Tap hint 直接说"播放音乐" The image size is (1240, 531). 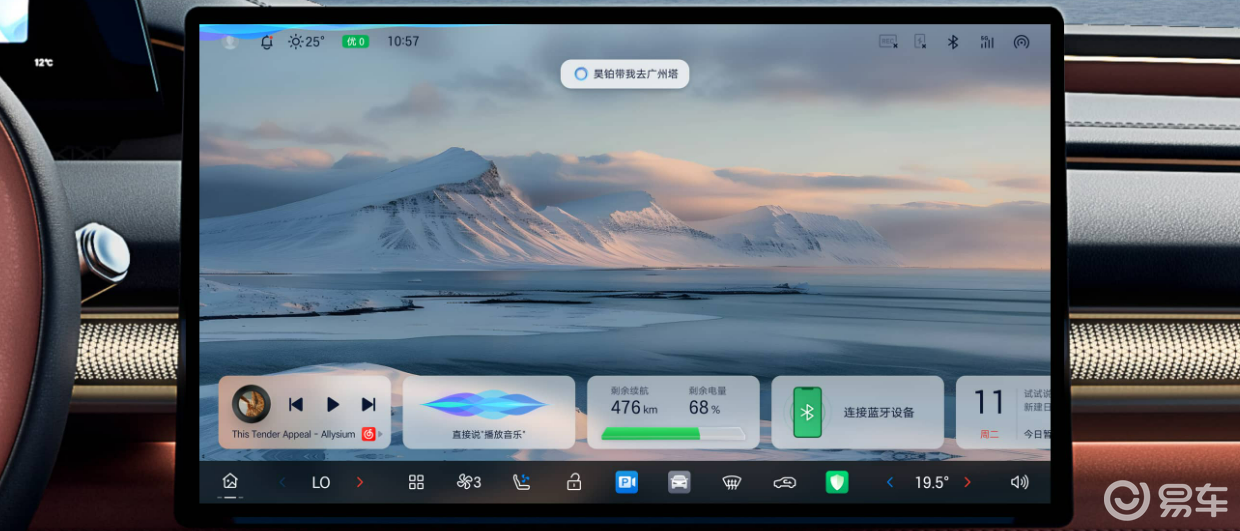(488, 435)
